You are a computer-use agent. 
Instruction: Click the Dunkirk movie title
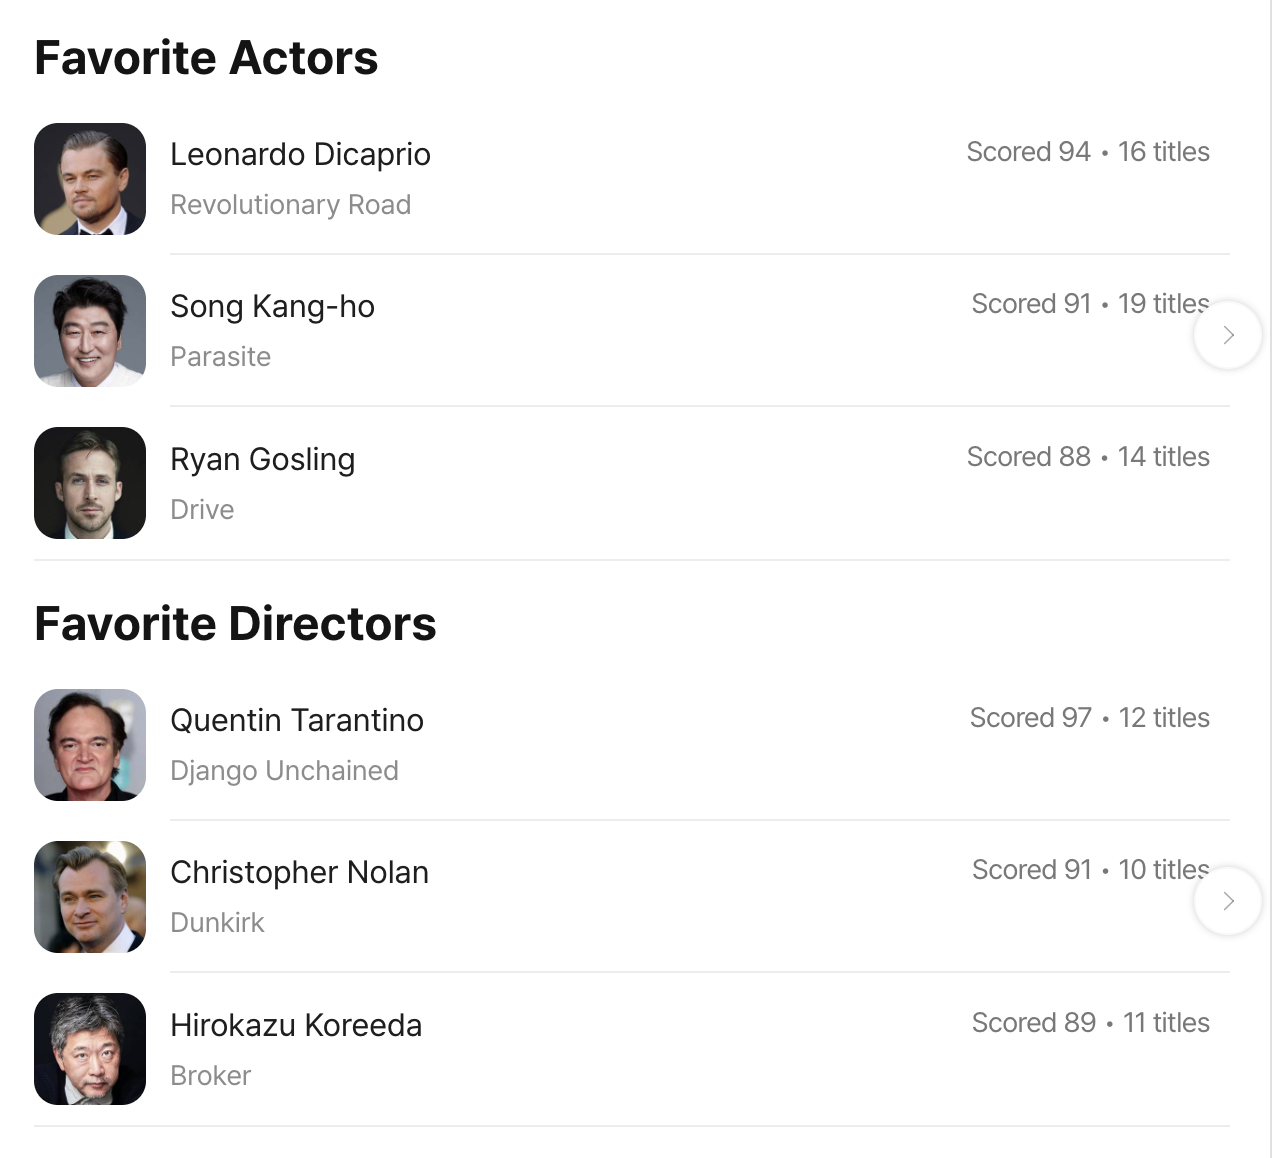pos(217,923)
